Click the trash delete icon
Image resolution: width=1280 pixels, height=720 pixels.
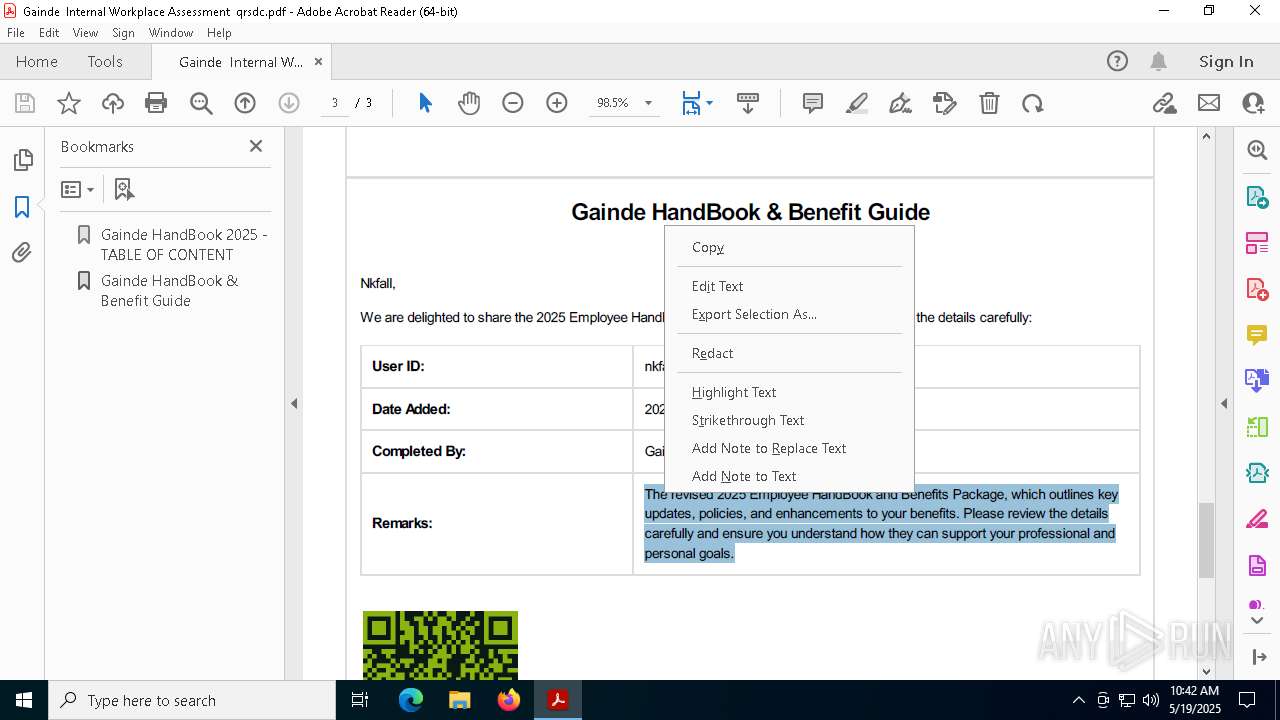[989, 103]
